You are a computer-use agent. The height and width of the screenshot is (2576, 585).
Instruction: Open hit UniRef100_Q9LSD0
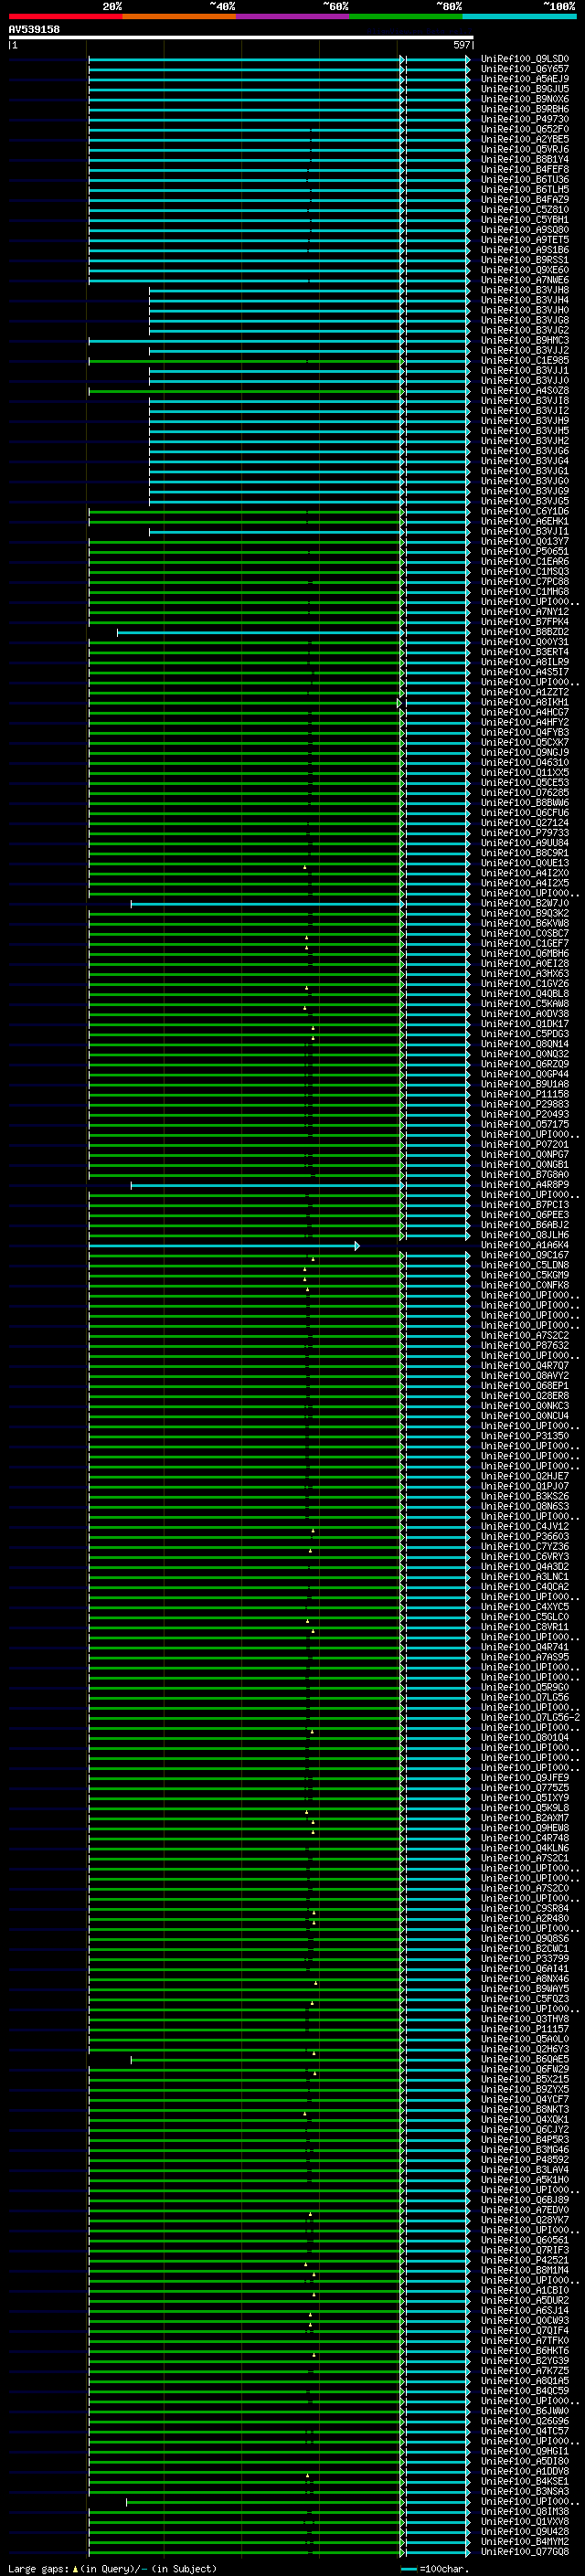click(524, 59)
